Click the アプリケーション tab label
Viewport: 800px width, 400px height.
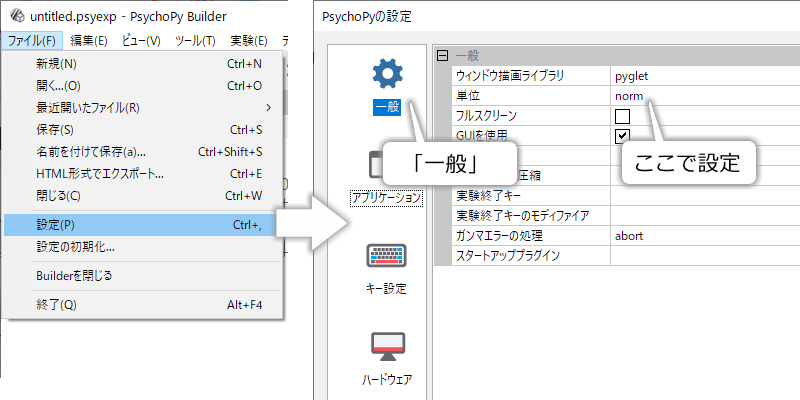pyautogui.click(x=387, y=198)
